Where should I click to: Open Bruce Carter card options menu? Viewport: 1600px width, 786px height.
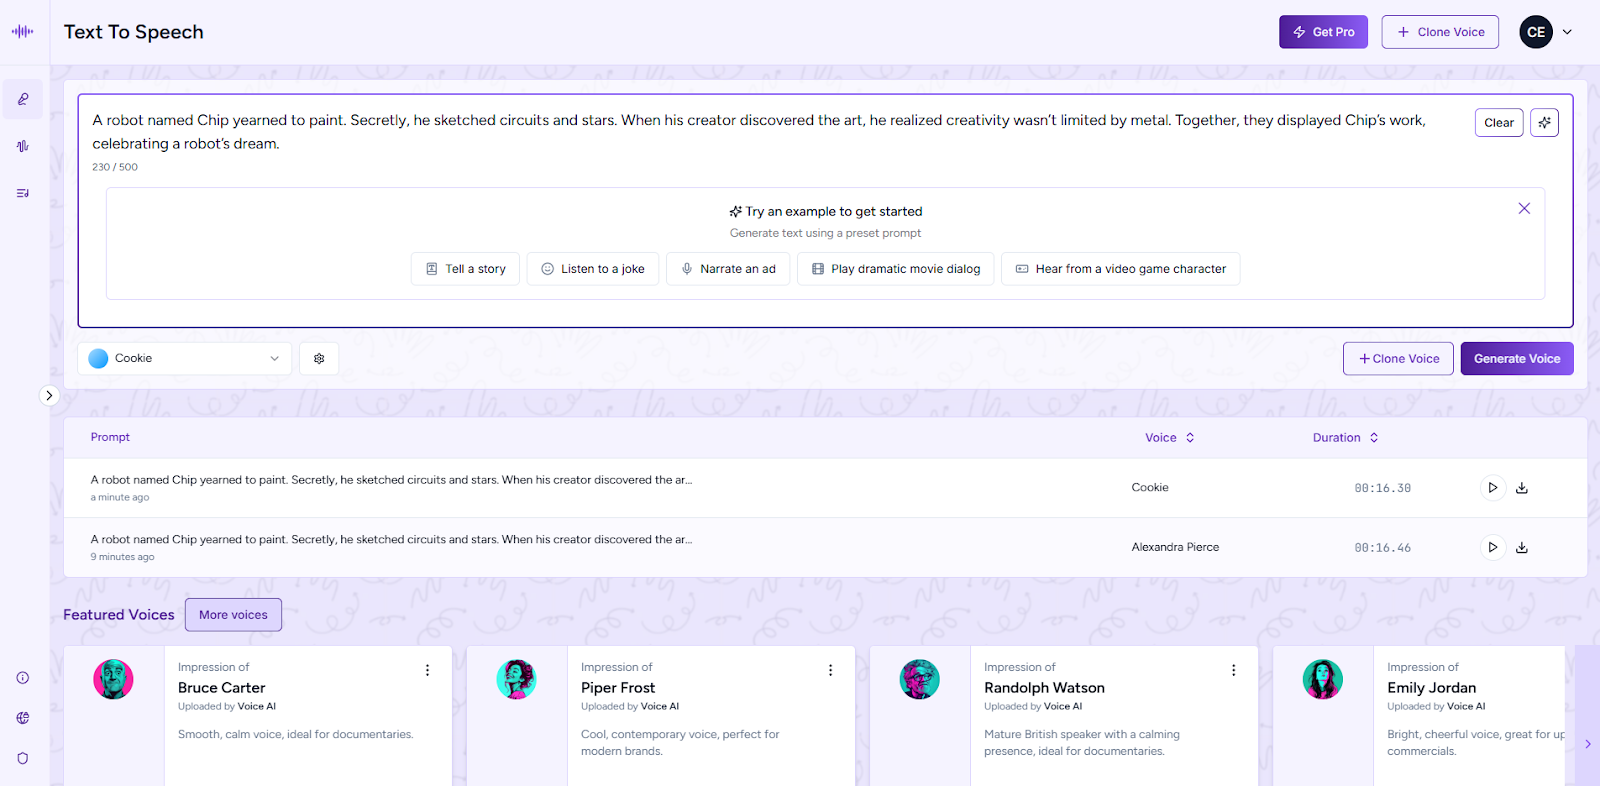pyautogui.click(x=427, y=671)
